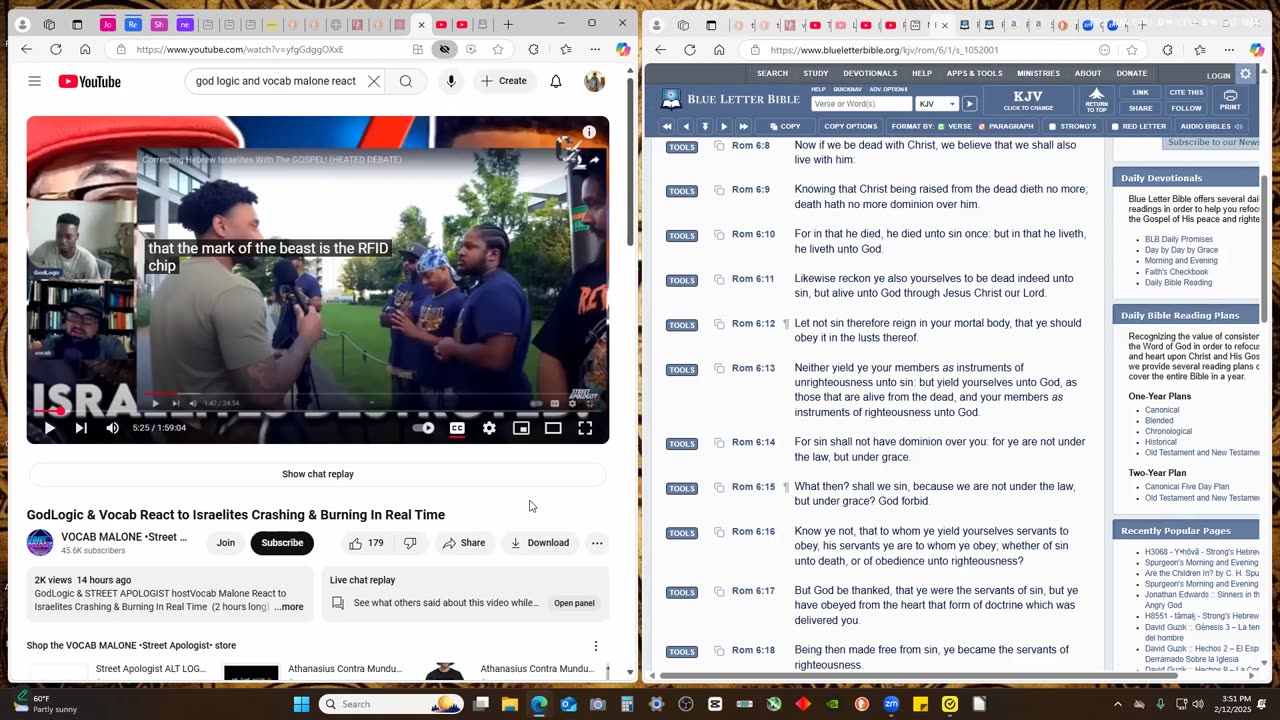Print the Bible page

[x=1230, y=100]
